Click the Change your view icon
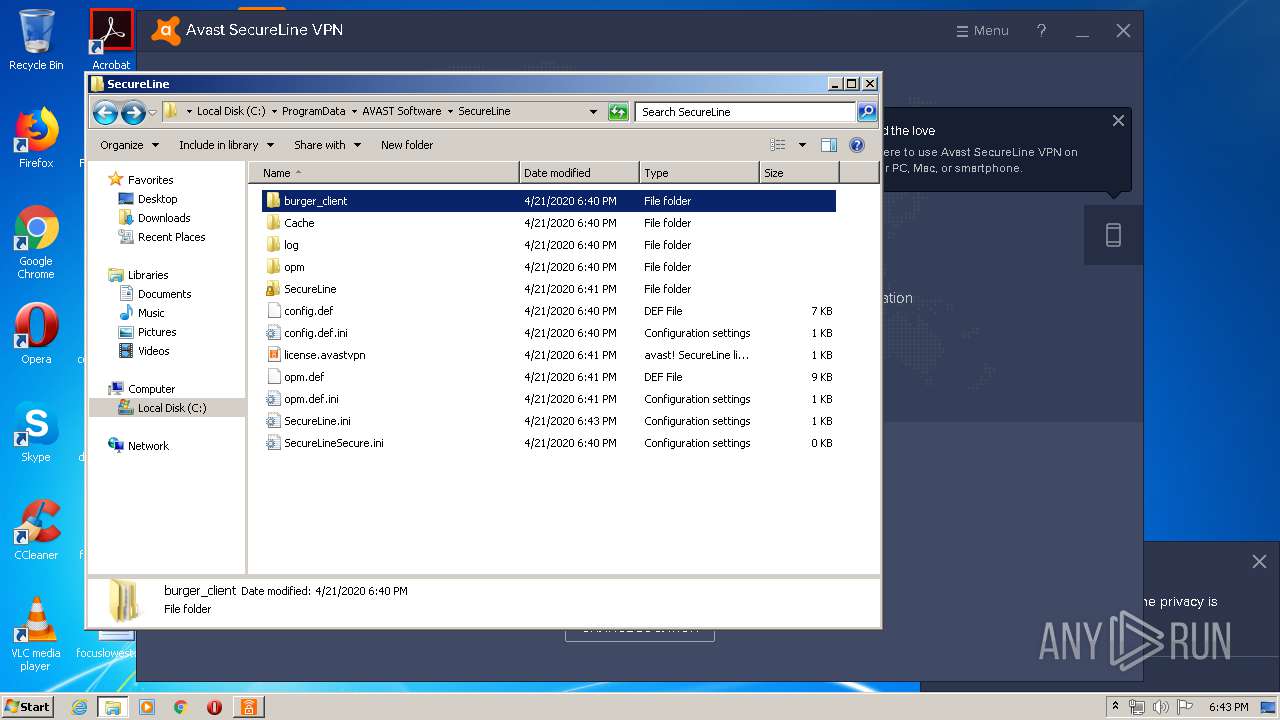Image resolution: width=1280 pixels, height=720 pixels. pyautogui.click(x=778, y=145)
